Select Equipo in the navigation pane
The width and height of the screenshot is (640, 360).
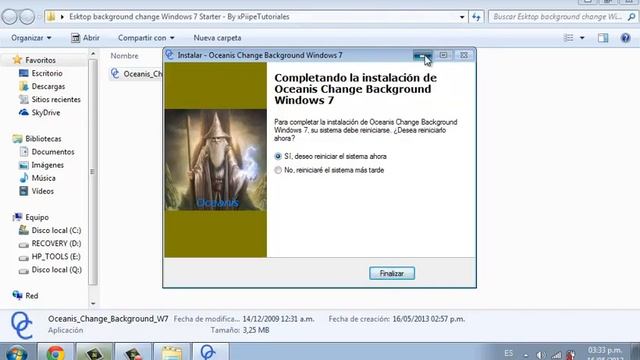pyautogui.click(x=31, y=217)
